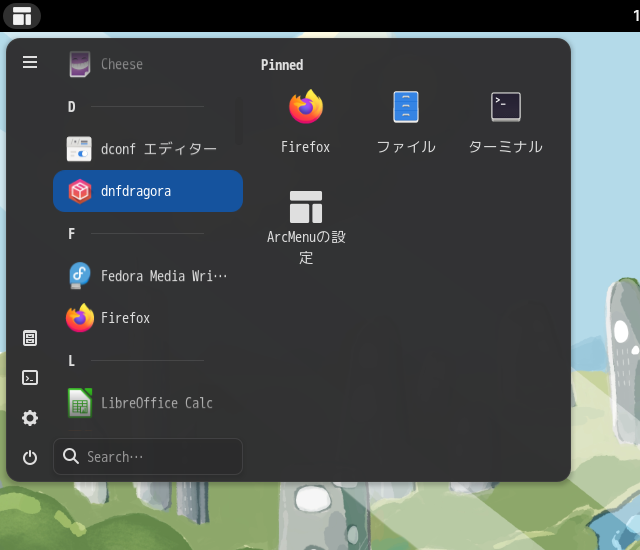This screenshot has height=550, width=640.
Task: Click the magnifier icon in search box
Action: click(71, 456)
